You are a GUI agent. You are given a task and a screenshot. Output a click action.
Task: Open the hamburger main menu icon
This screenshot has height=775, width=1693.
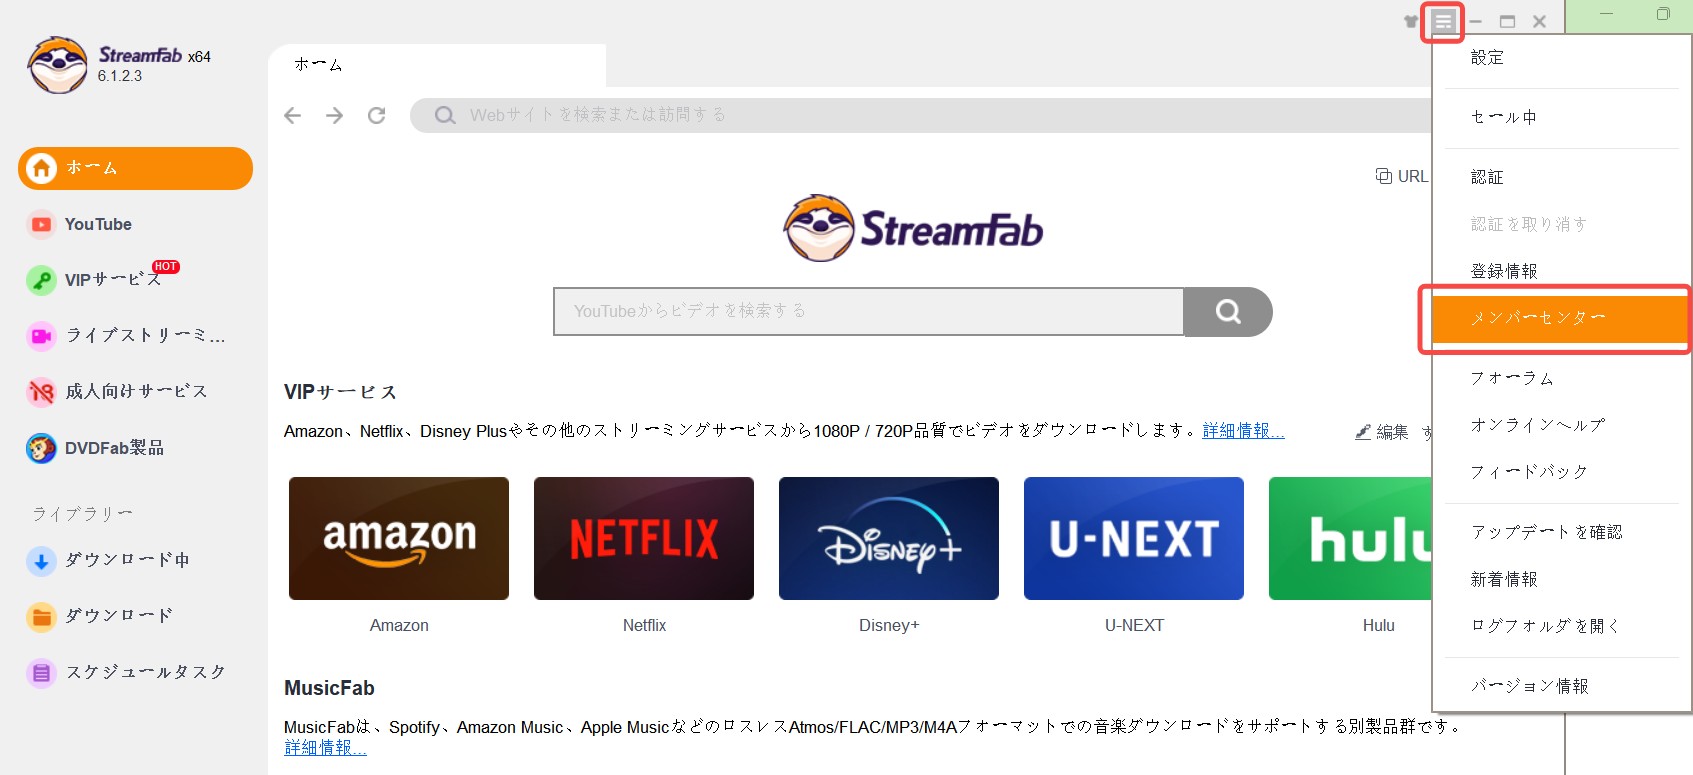(1443, 21)
